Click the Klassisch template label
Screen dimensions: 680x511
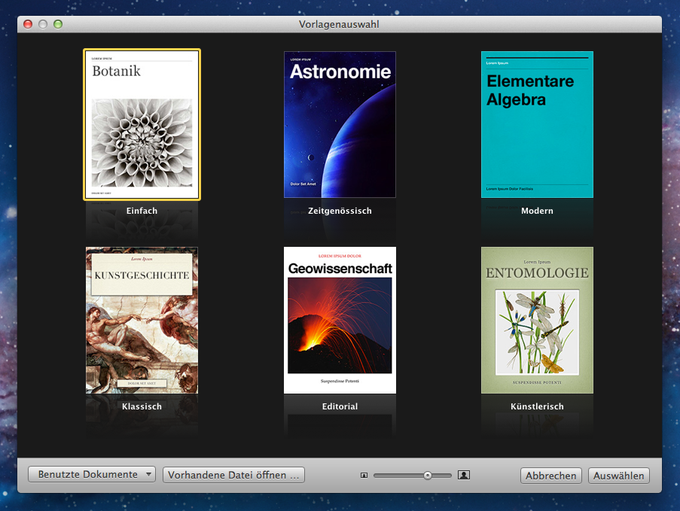(x=142, y=406)
